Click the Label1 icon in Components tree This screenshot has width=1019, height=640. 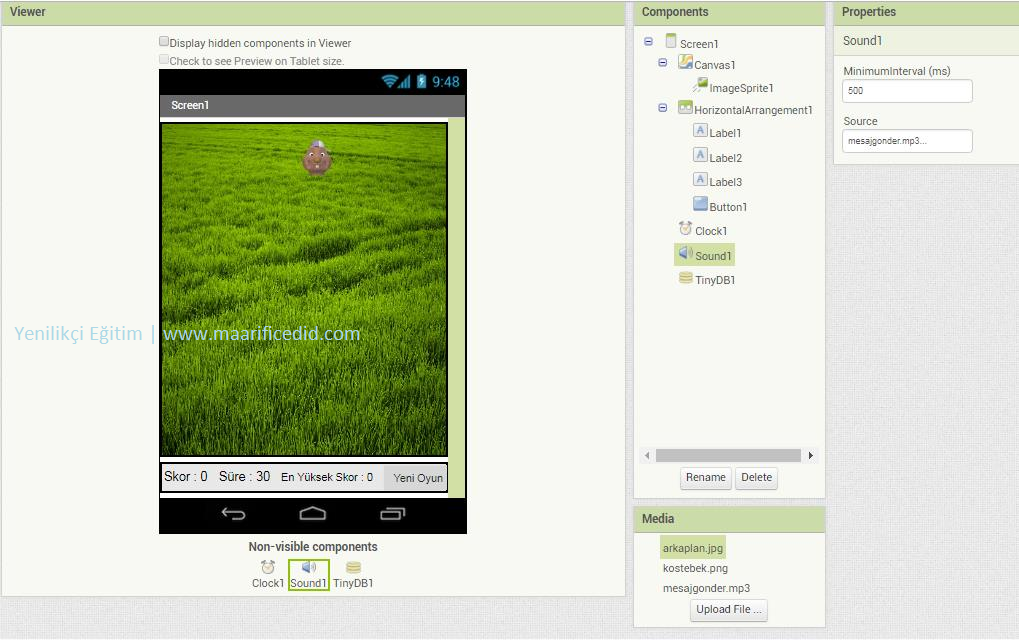(700, 130)
